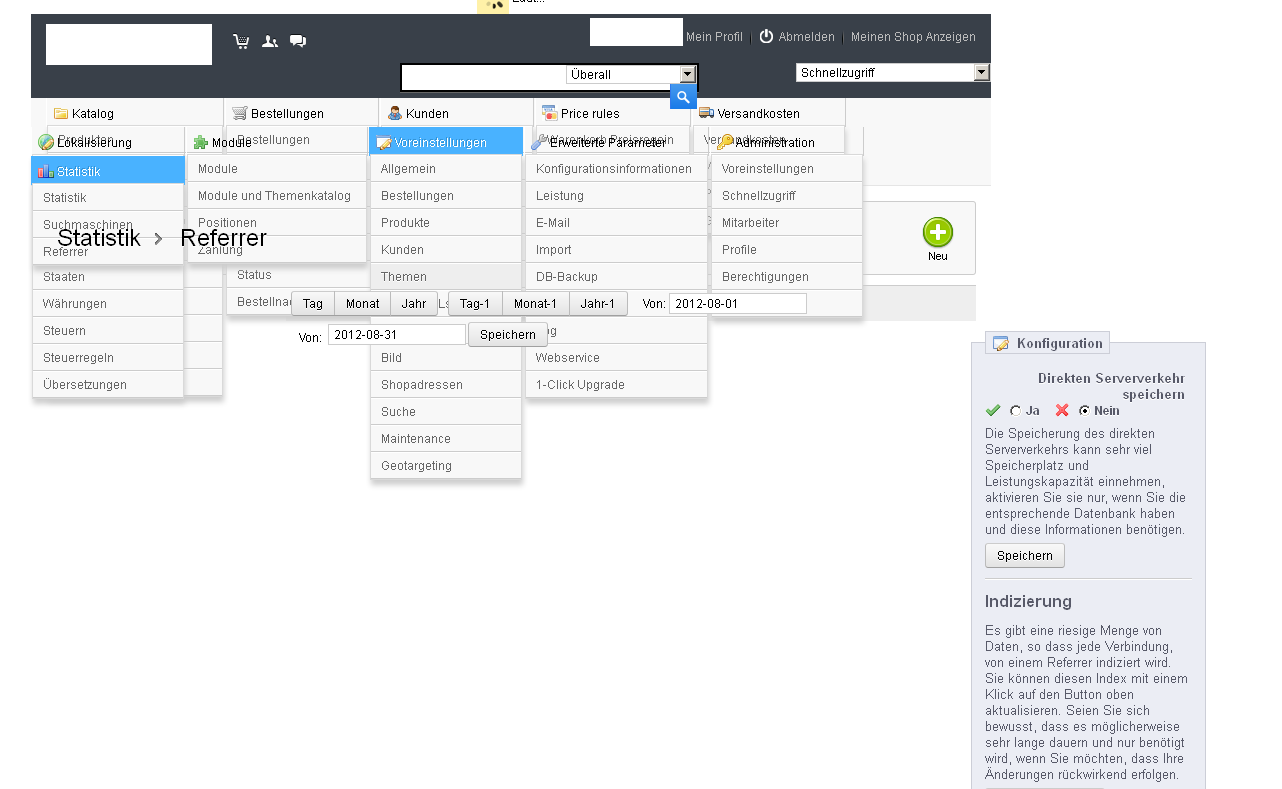Click the Monat-1 button

[x=536, y=303]
